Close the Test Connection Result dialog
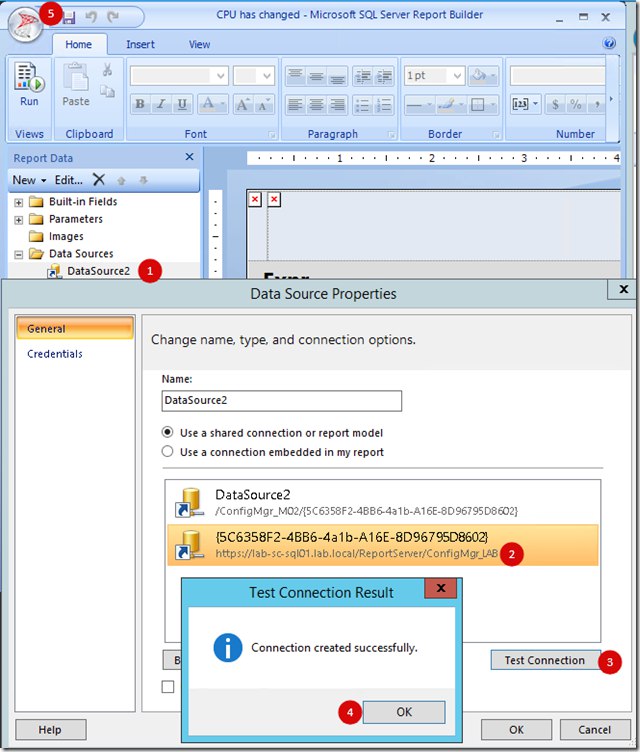This screenshot has height=752, width=640. [x=440, y=588]
